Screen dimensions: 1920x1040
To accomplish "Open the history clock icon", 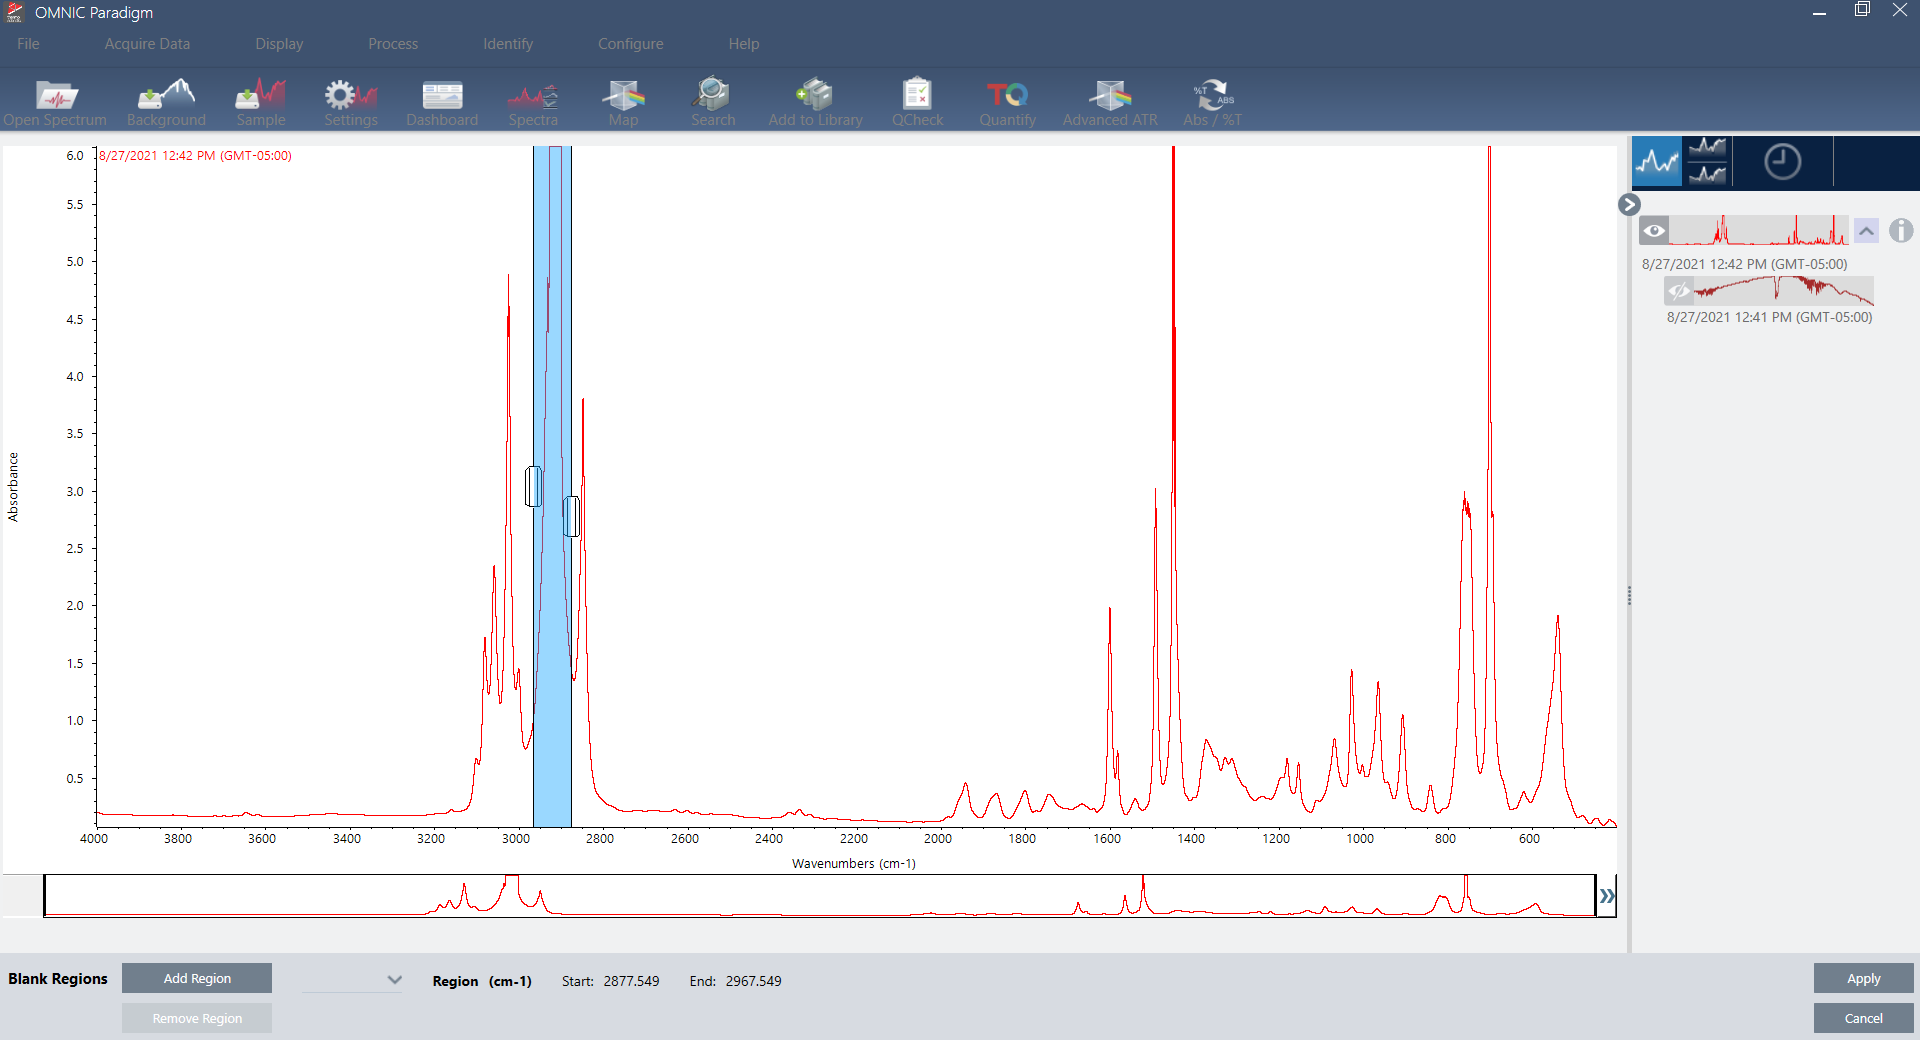I will point(1782,162).
